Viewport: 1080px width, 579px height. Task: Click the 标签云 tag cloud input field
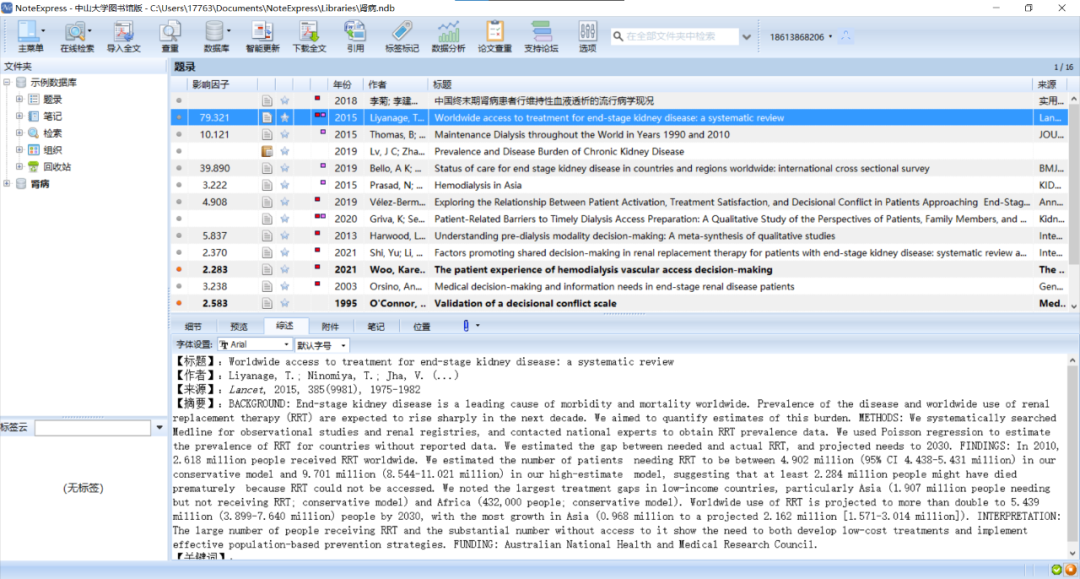pos(93,428)
